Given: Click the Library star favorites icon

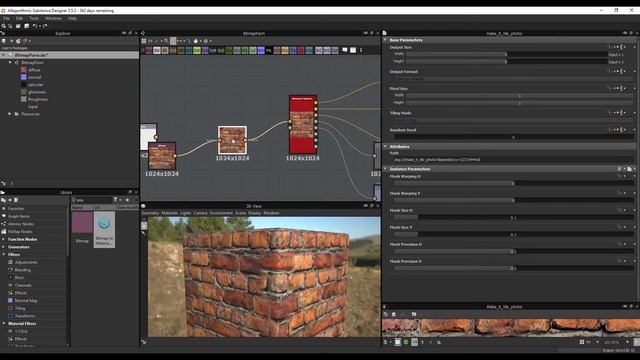Looking at the screenshot, I should pyautogui.click(x=127, y=200).
